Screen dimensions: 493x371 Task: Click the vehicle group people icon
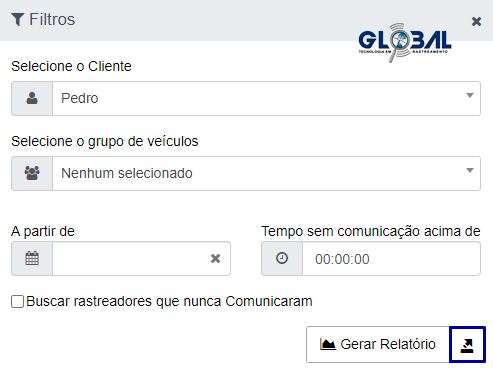tap(32, 173)
